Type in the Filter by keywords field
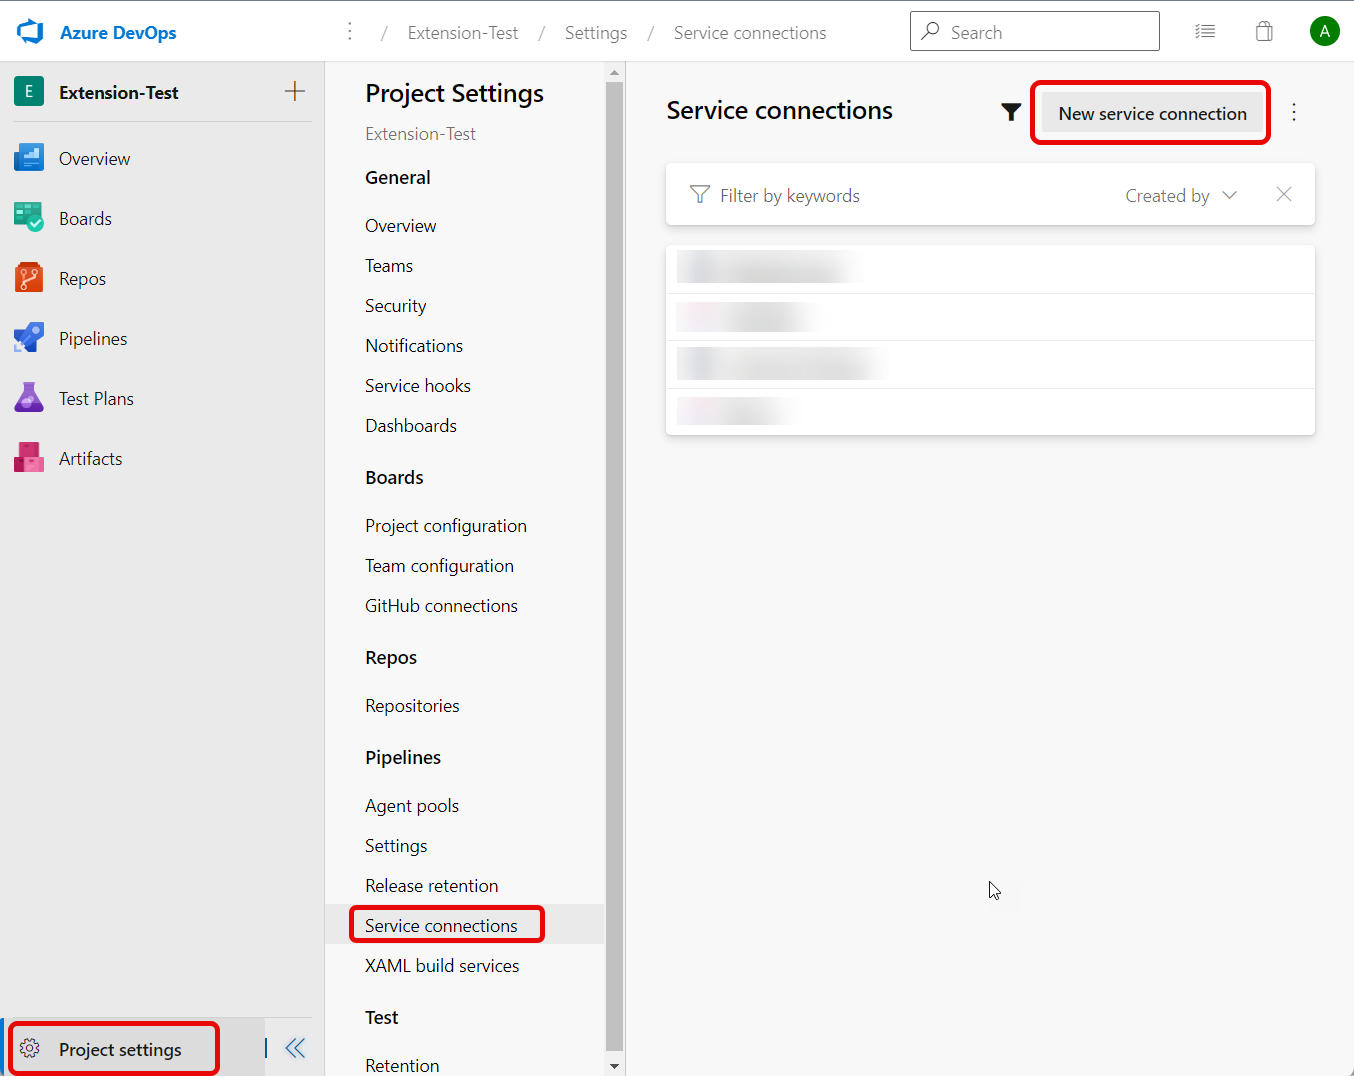This screenshot has width=1354, height=1076. pos(900,196)
